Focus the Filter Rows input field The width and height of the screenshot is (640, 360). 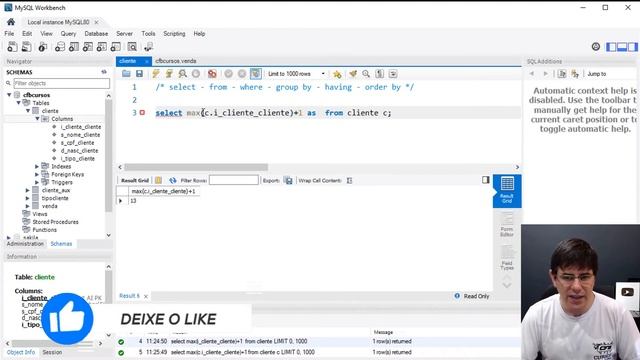233,180
